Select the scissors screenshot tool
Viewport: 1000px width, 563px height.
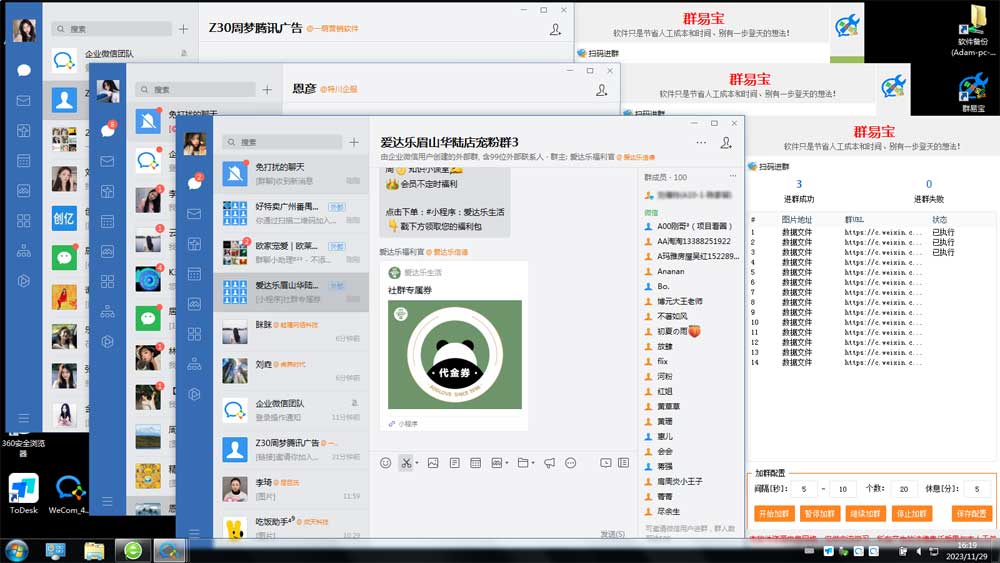405,463
